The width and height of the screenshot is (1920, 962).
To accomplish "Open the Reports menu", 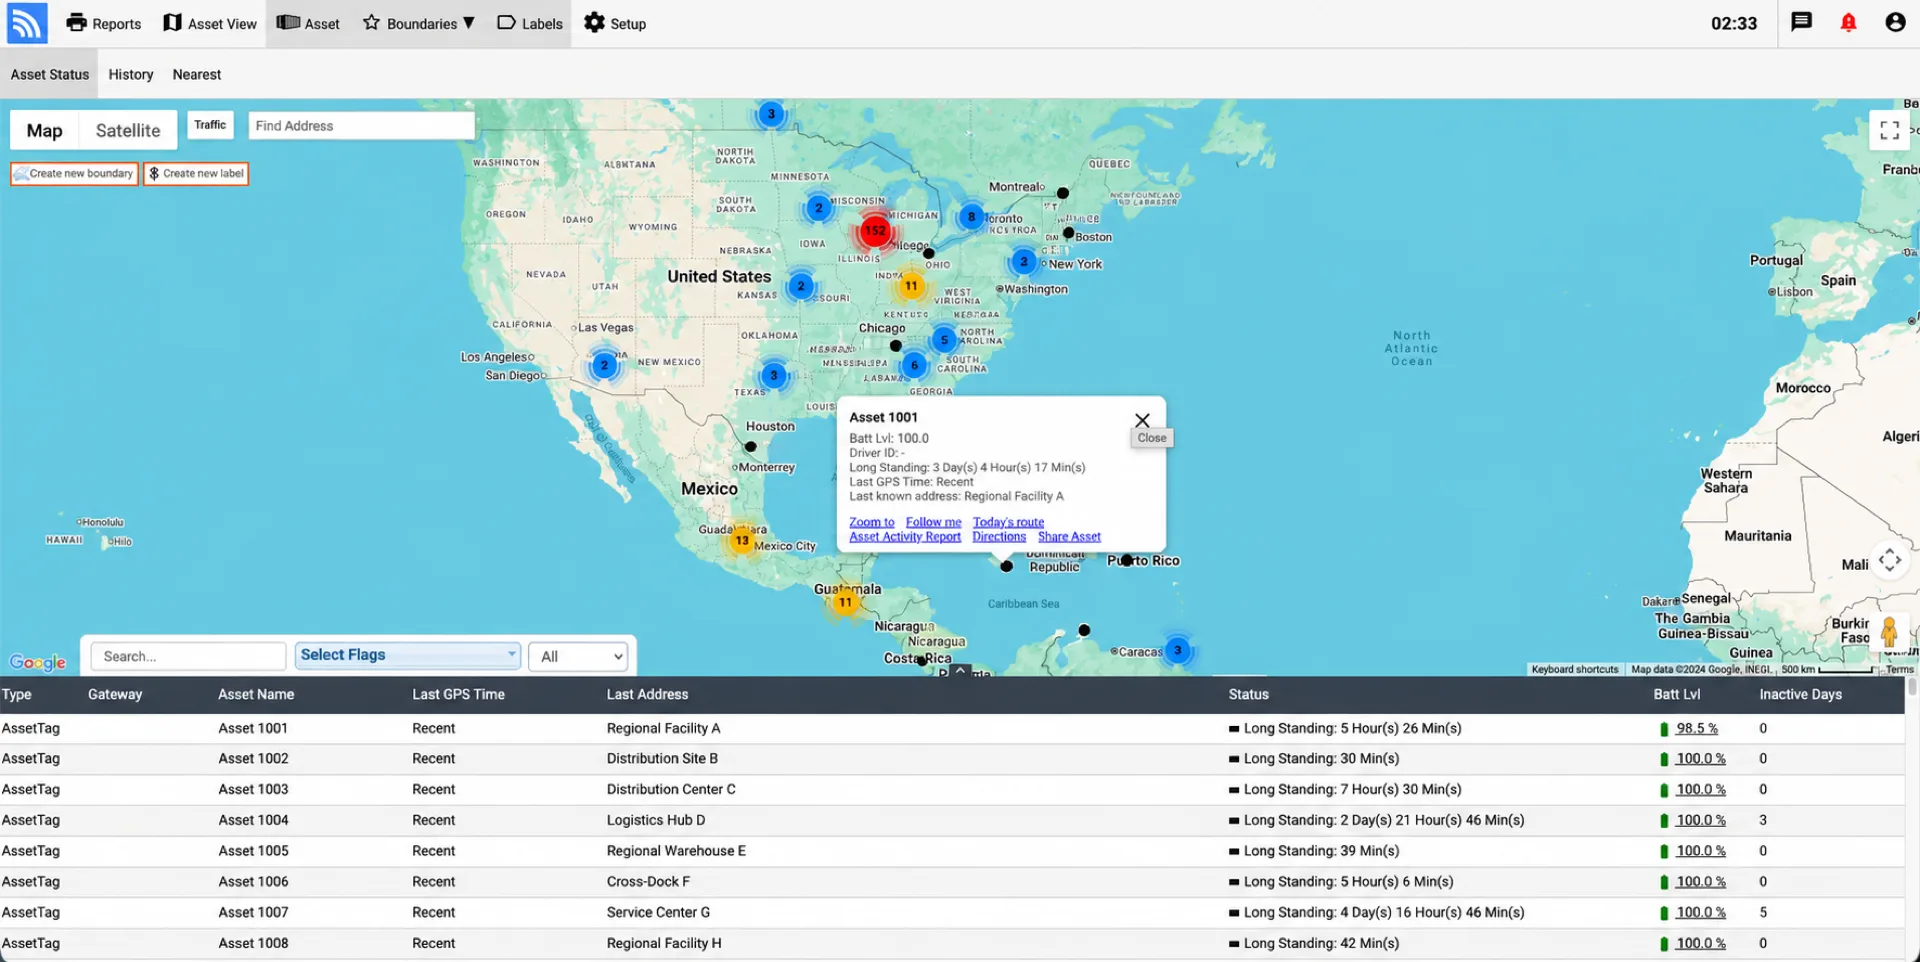I will 104,23.
